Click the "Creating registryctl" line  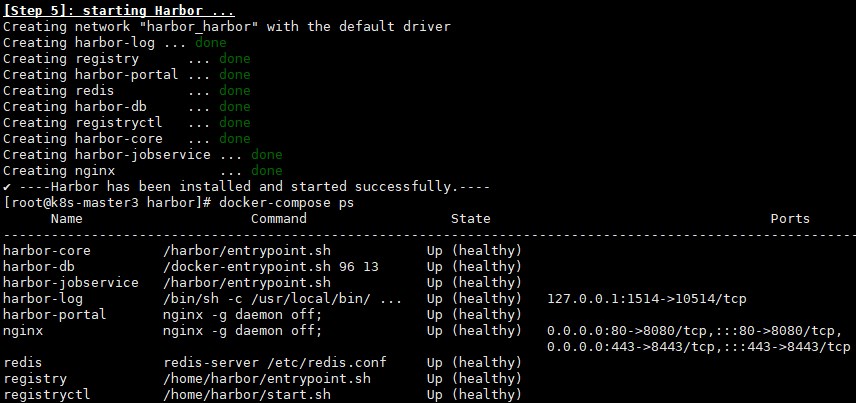(x=127, y=122)
